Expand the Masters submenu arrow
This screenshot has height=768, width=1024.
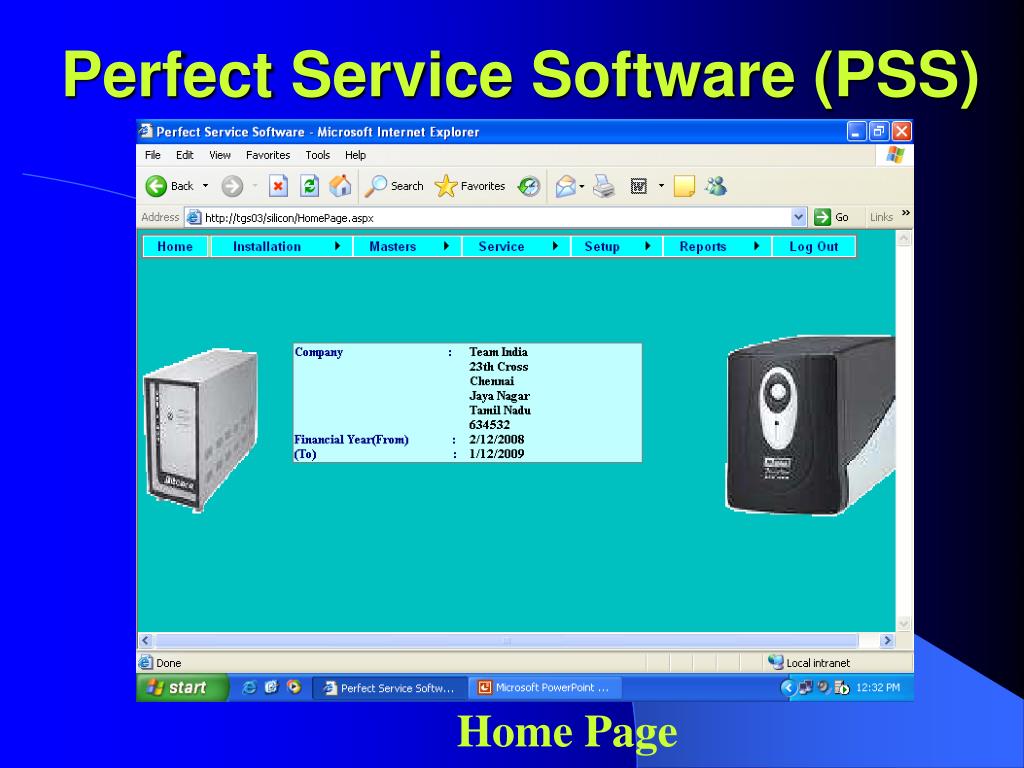tap(446, 246)
